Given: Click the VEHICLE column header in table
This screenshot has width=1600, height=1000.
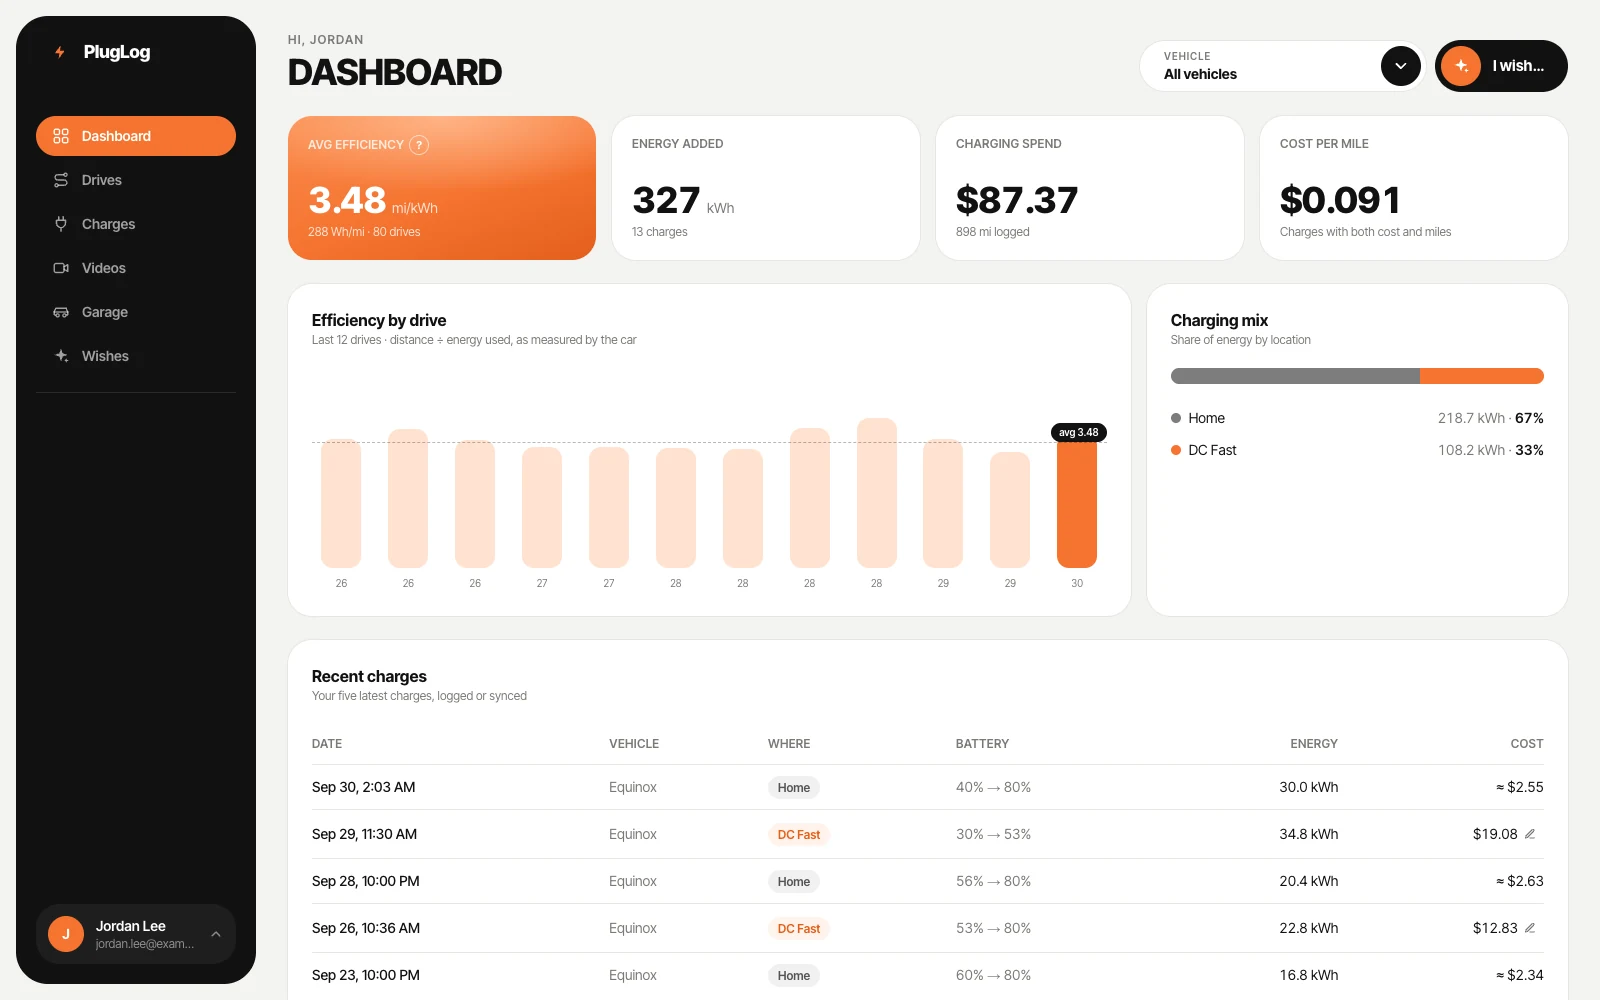Looking at the screenshot, I should [634, 744].
